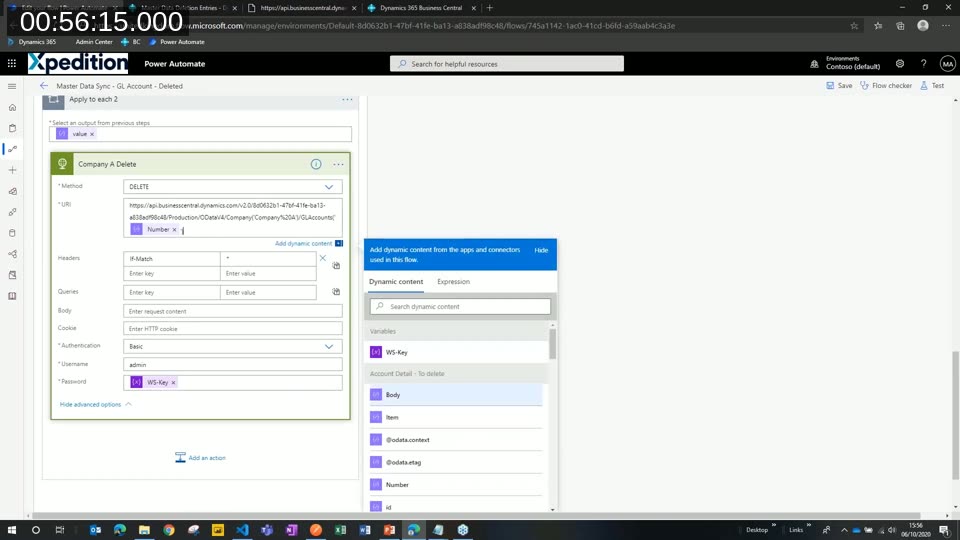Click Save in the flow toolbar

point(839,86)
